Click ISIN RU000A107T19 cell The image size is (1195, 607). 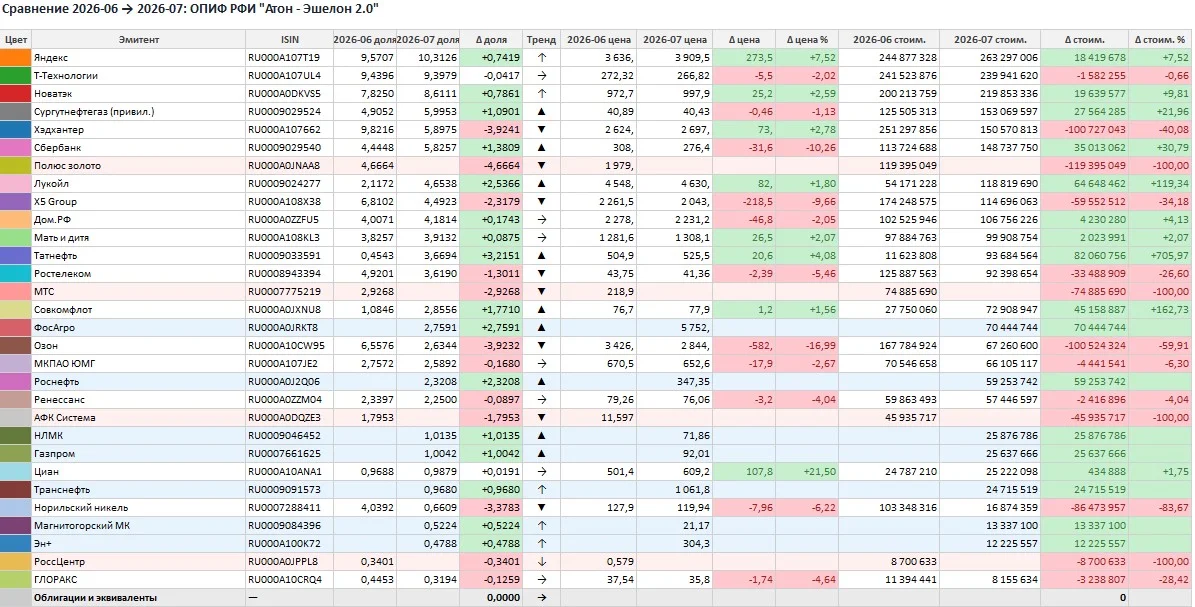pyautogui.click(x=289, y=58)
